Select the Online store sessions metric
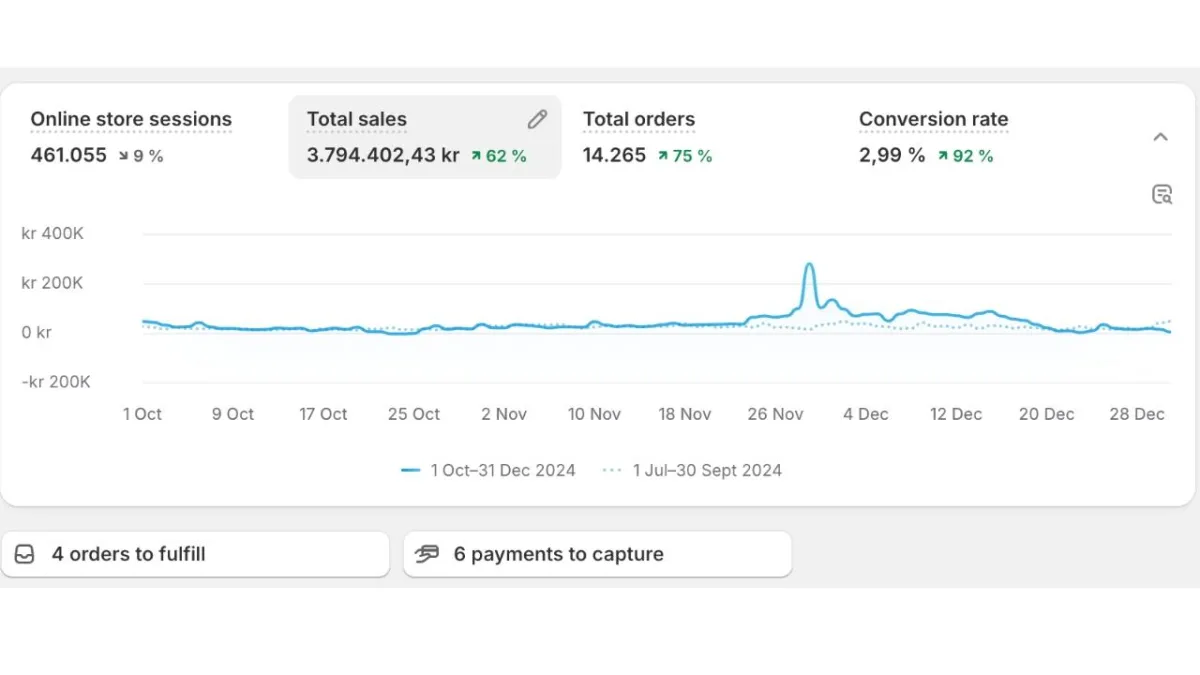This screenshot has height=675, width=1200. (131, 120)
